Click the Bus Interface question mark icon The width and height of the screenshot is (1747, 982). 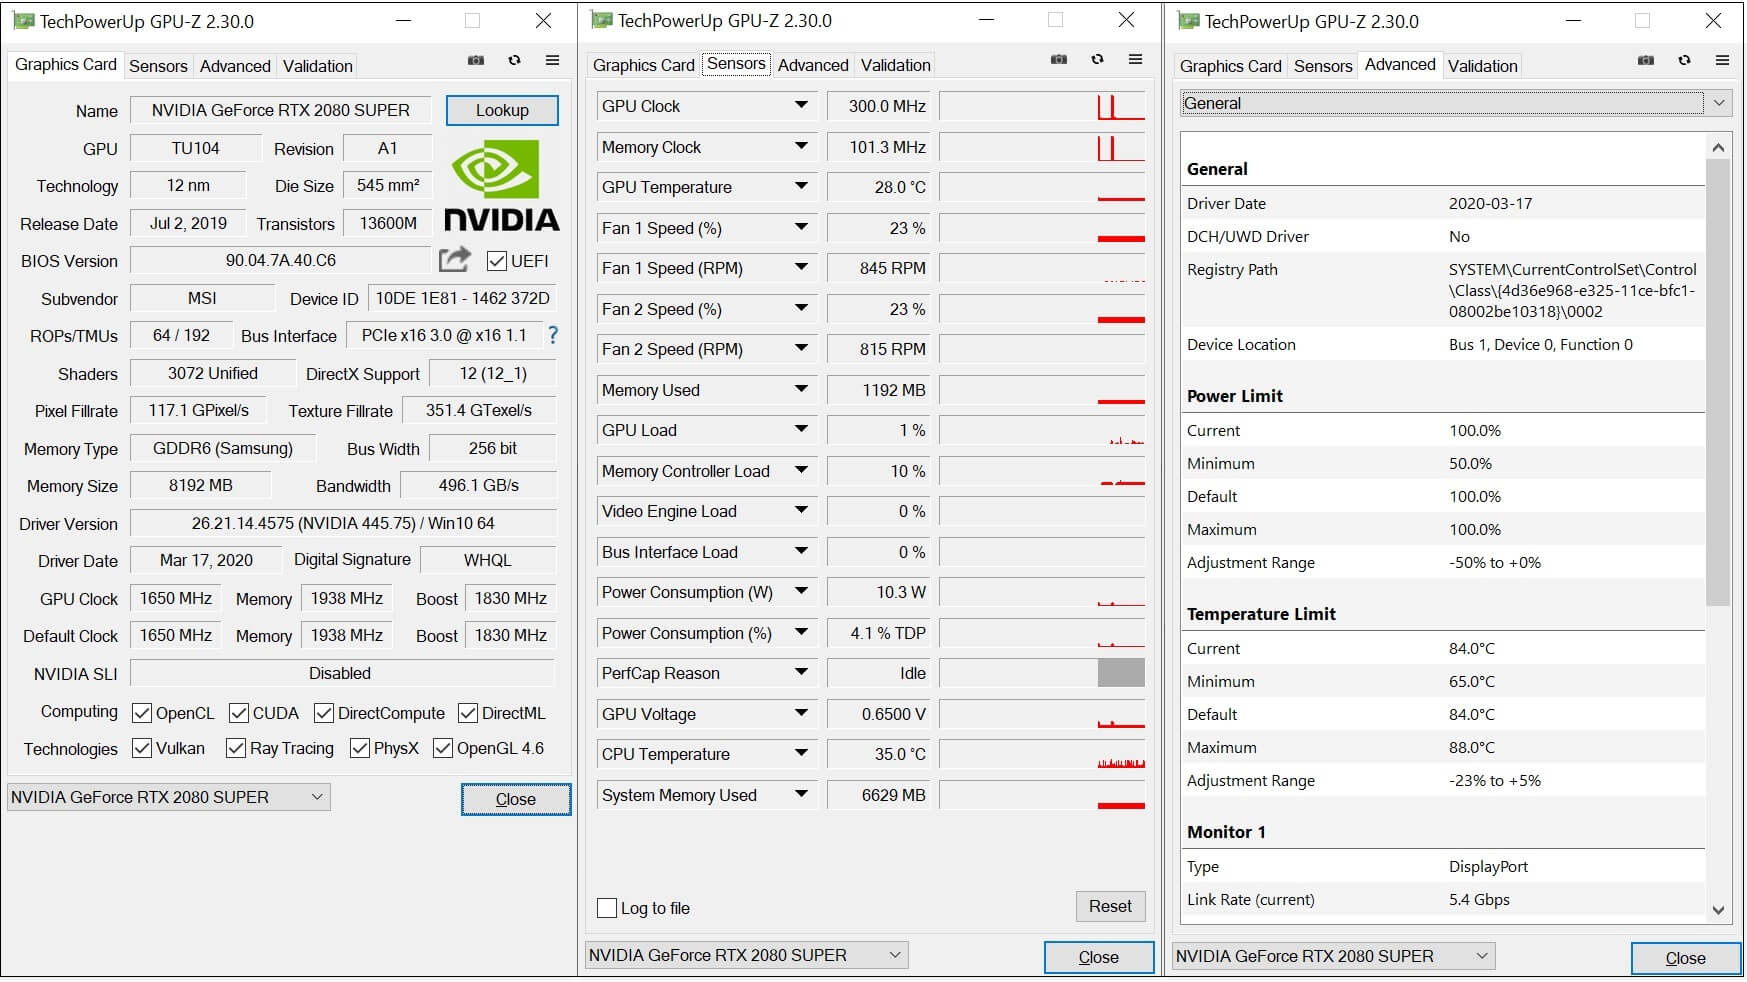553,336
